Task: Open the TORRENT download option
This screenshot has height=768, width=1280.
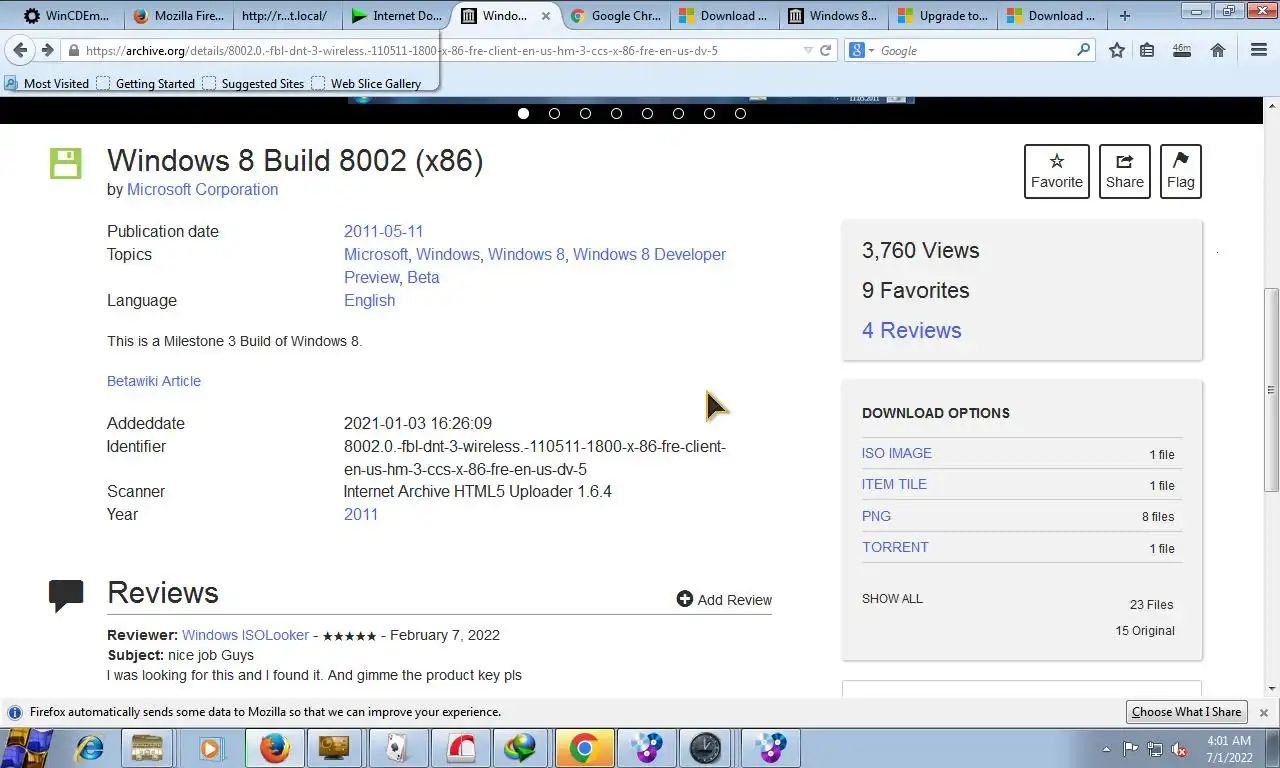Action: coord(895,547)
